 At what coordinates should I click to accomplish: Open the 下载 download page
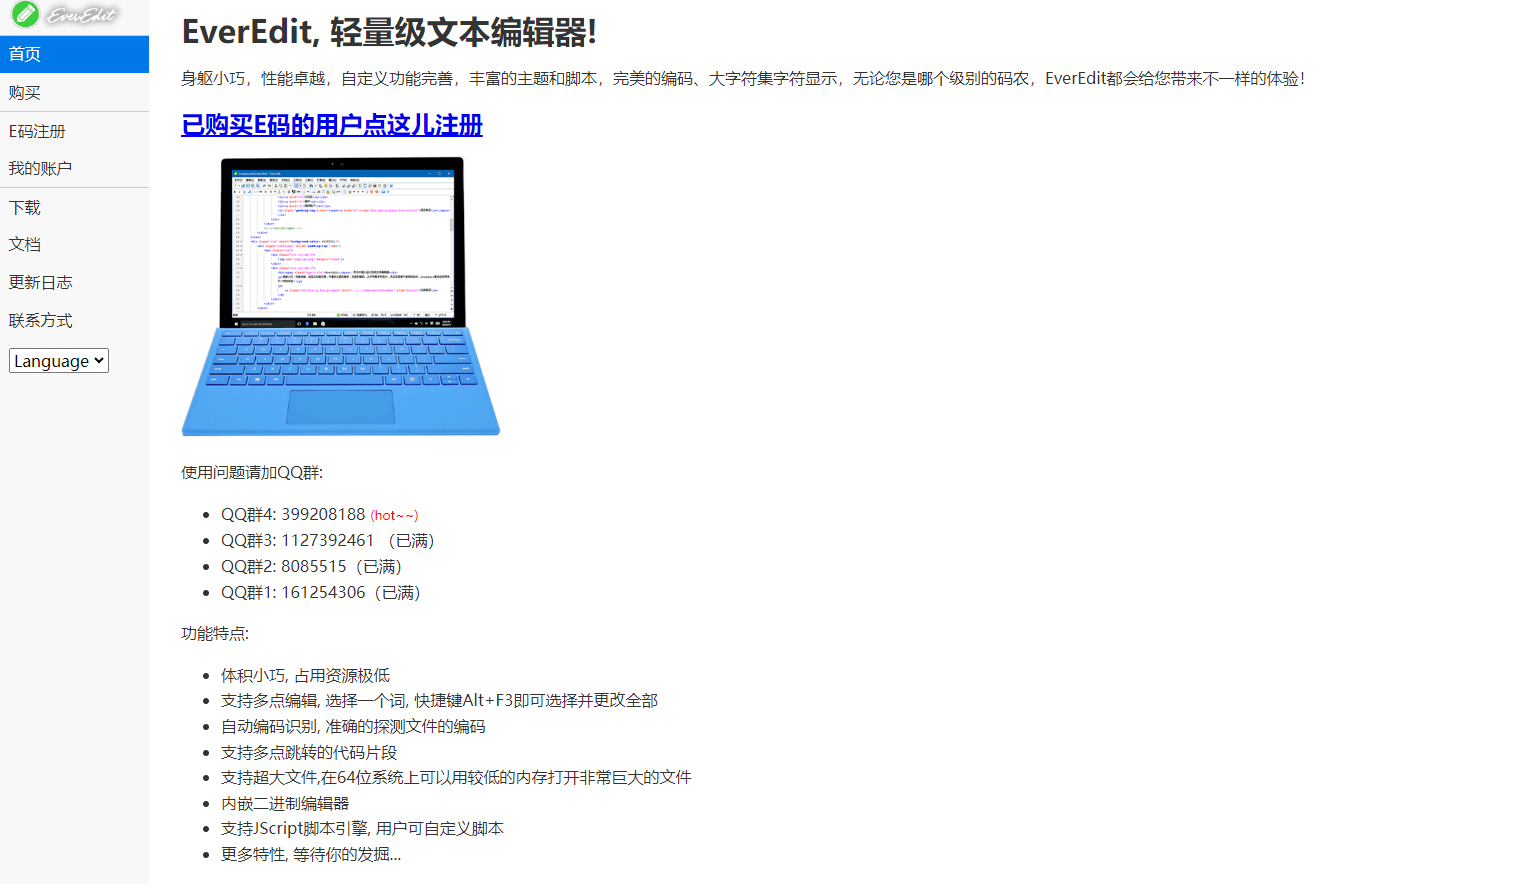point(23,207)
